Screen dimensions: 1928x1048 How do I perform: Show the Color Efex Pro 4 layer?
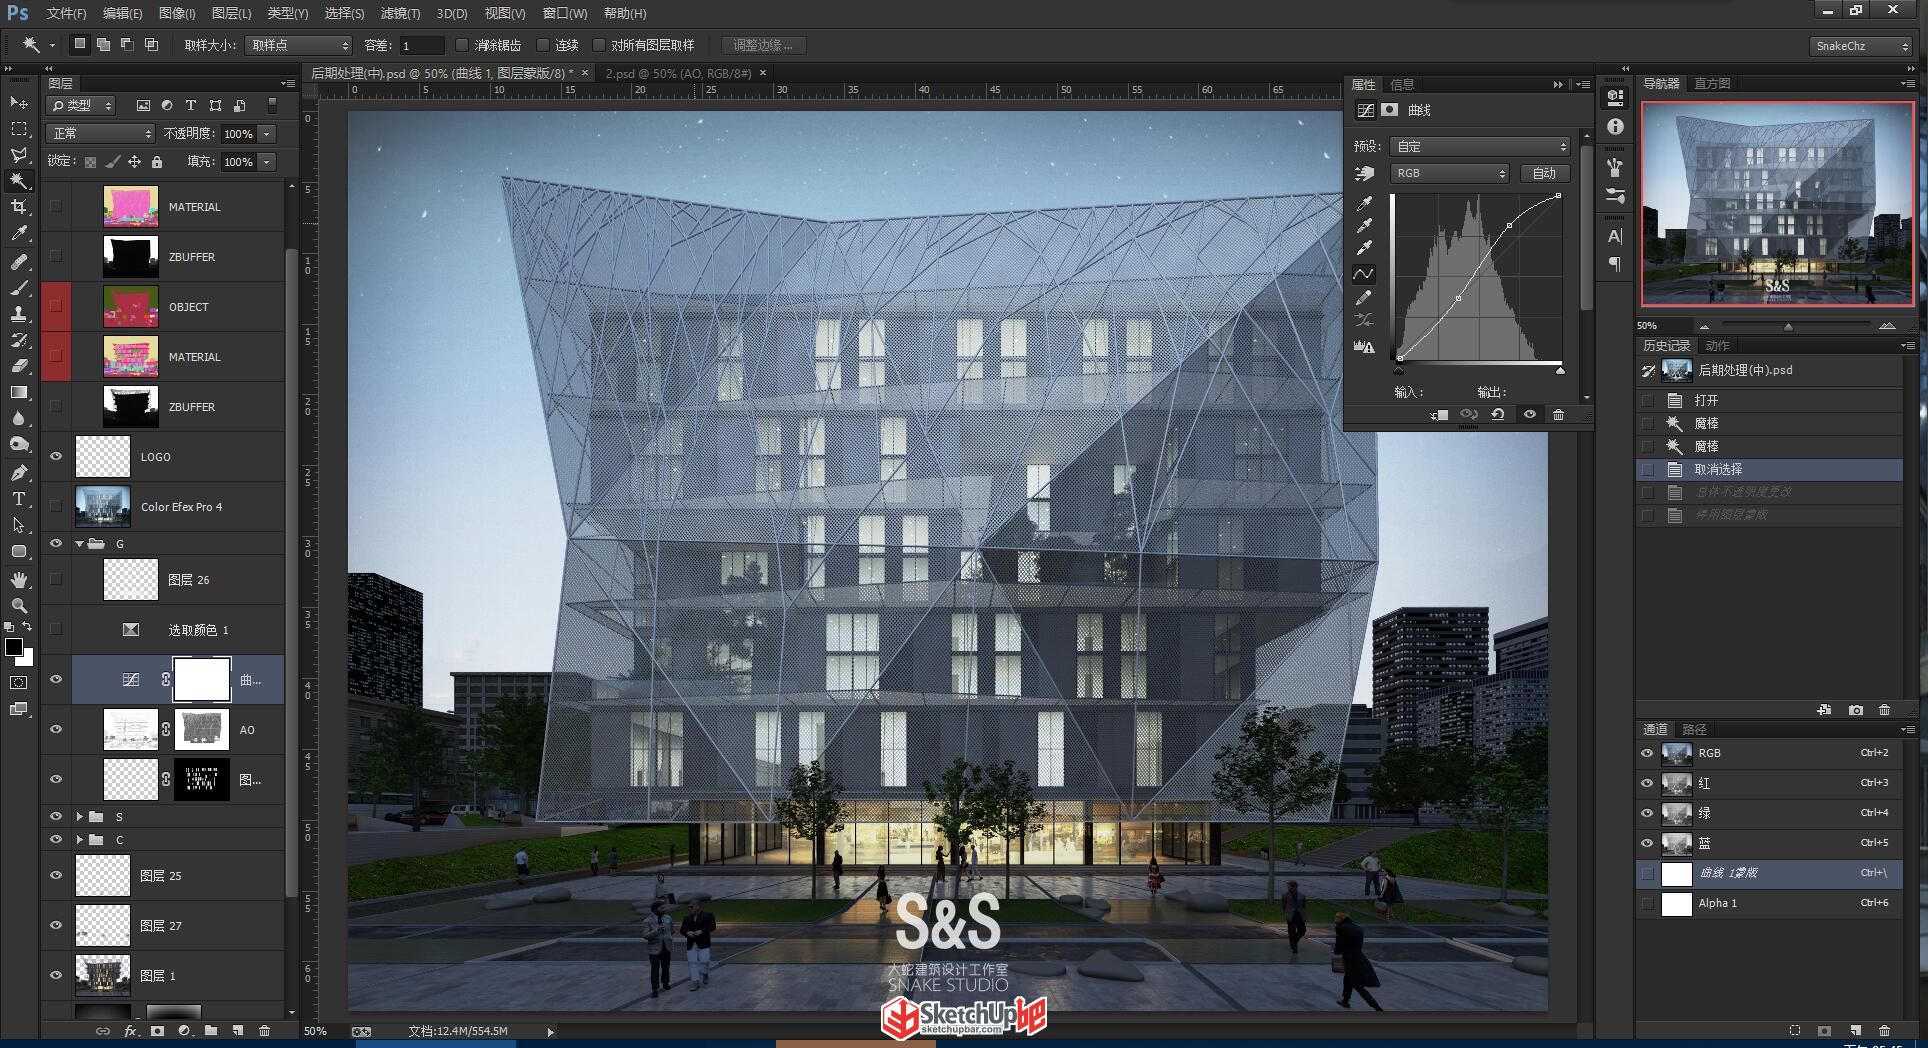(56, 507)
